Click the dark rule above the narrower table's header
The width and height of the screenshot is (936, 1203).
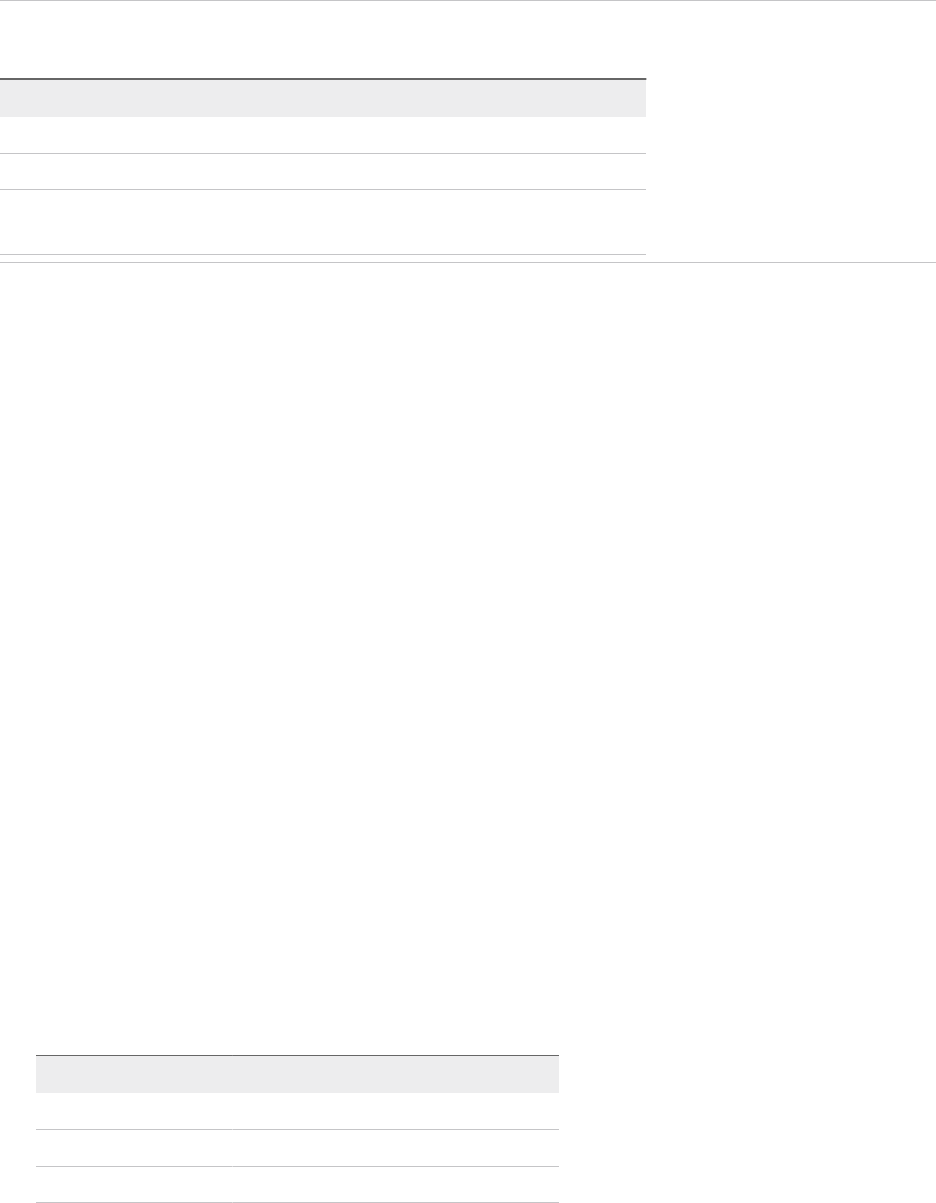[297, 1056]
